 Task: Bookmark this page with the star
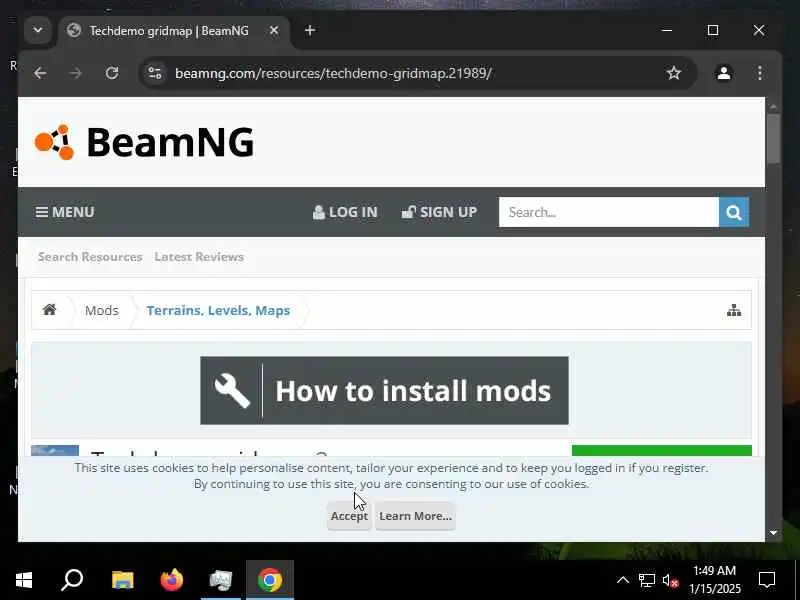673,73
